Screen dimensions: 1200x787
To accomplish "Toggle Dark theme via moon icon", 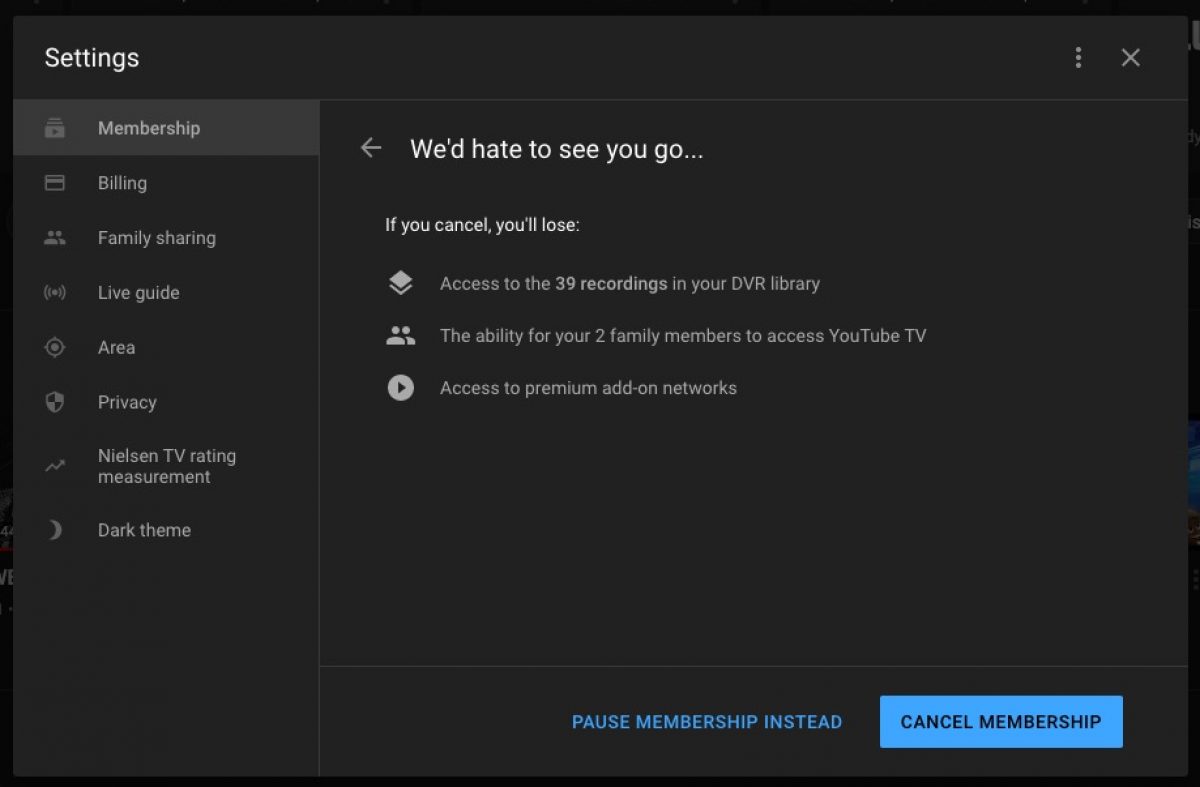I will (x=55, y=530).
